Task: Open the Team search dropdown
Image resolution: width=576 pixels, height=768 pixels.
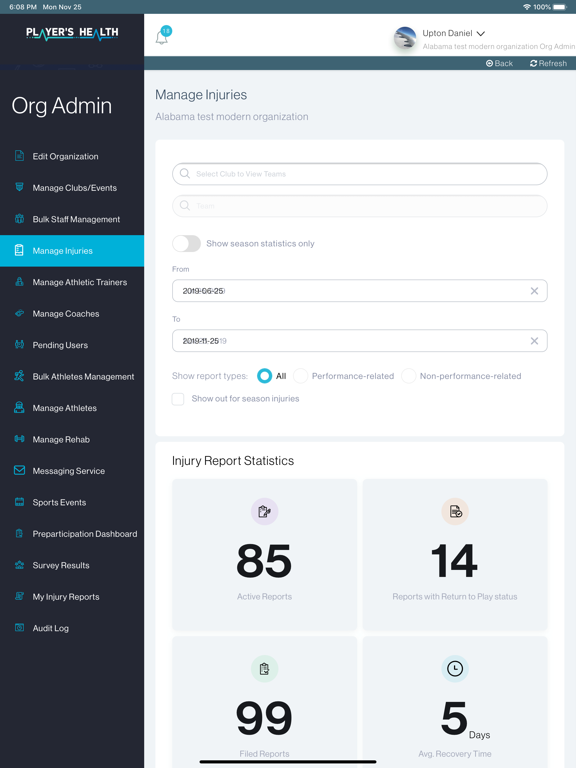Action: pyautogui.click(x=360, y=206)
